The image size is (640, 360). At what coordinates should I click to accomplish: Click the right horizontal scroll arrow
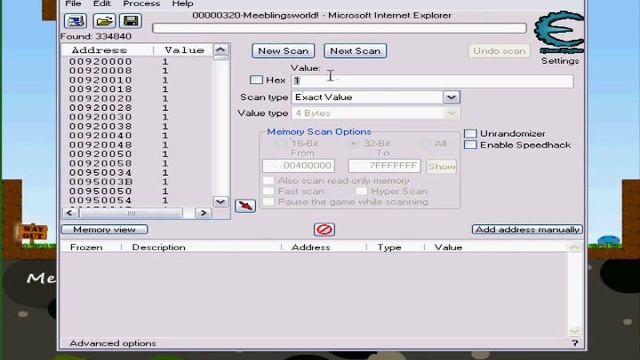click(203, 213)
